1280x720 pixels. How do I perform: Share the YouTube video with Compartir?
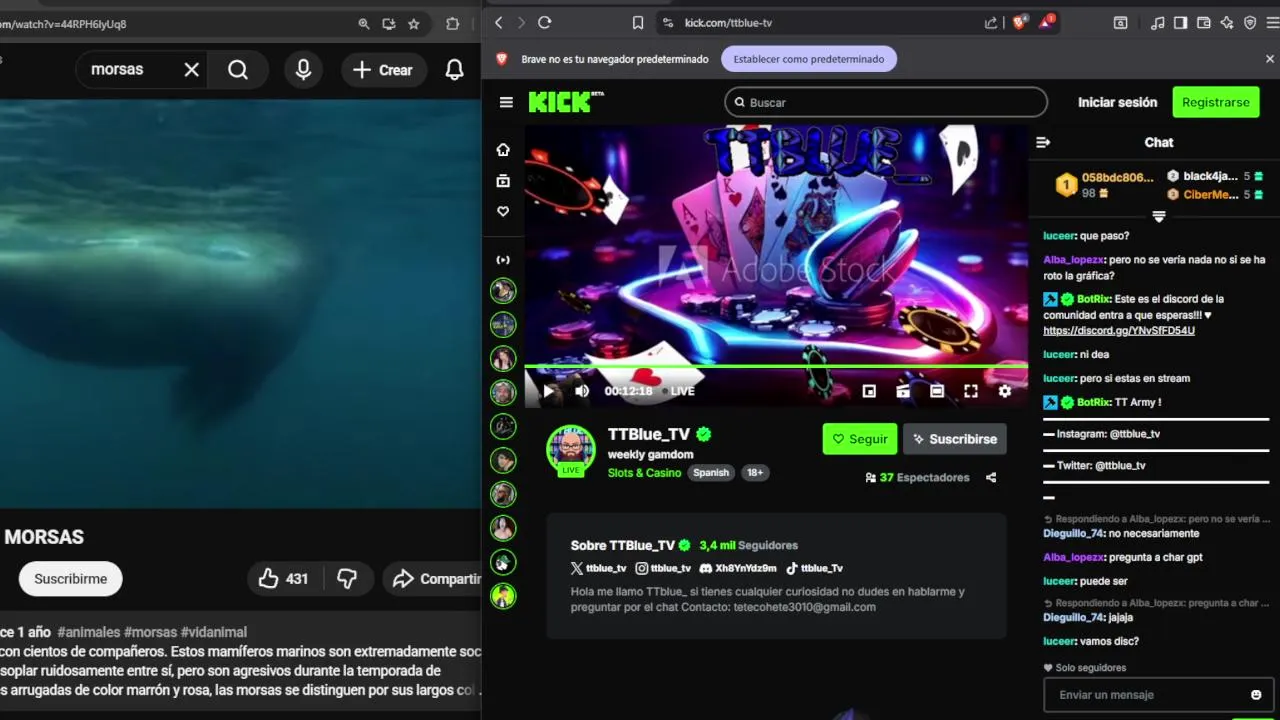434,579
